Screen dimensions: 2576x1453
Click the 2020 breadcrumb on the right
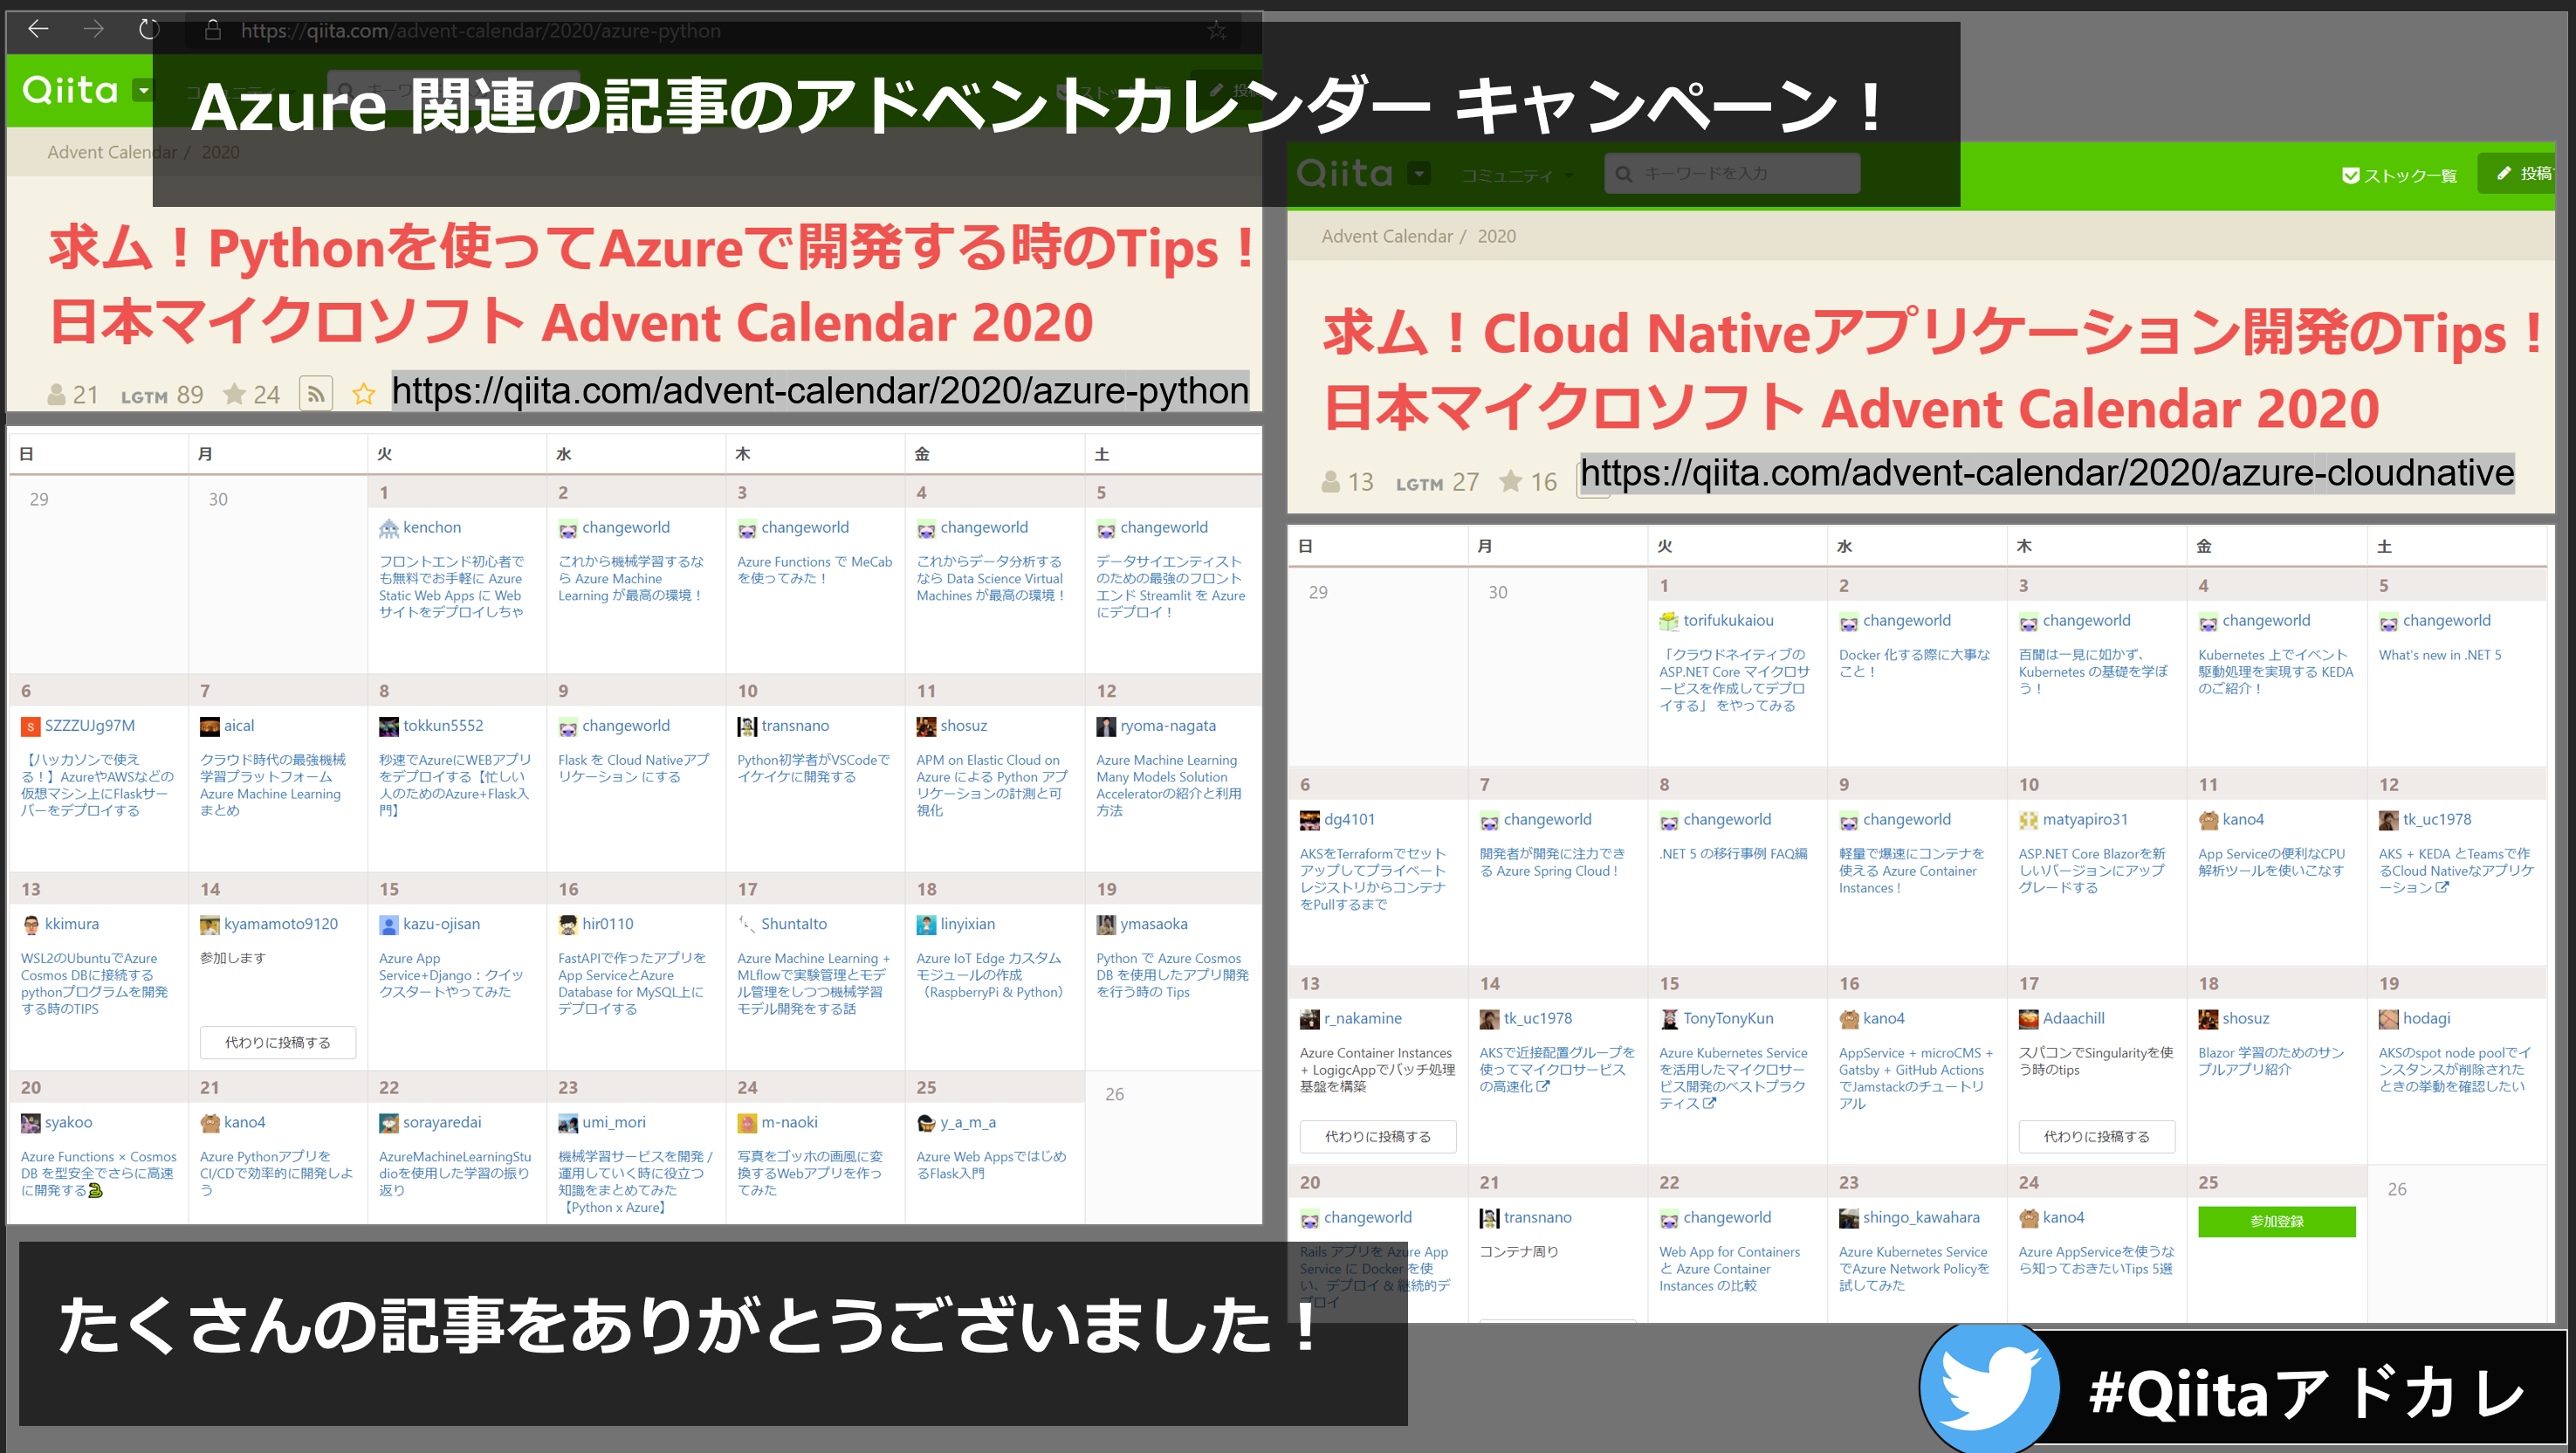(x=1496, y=236)
